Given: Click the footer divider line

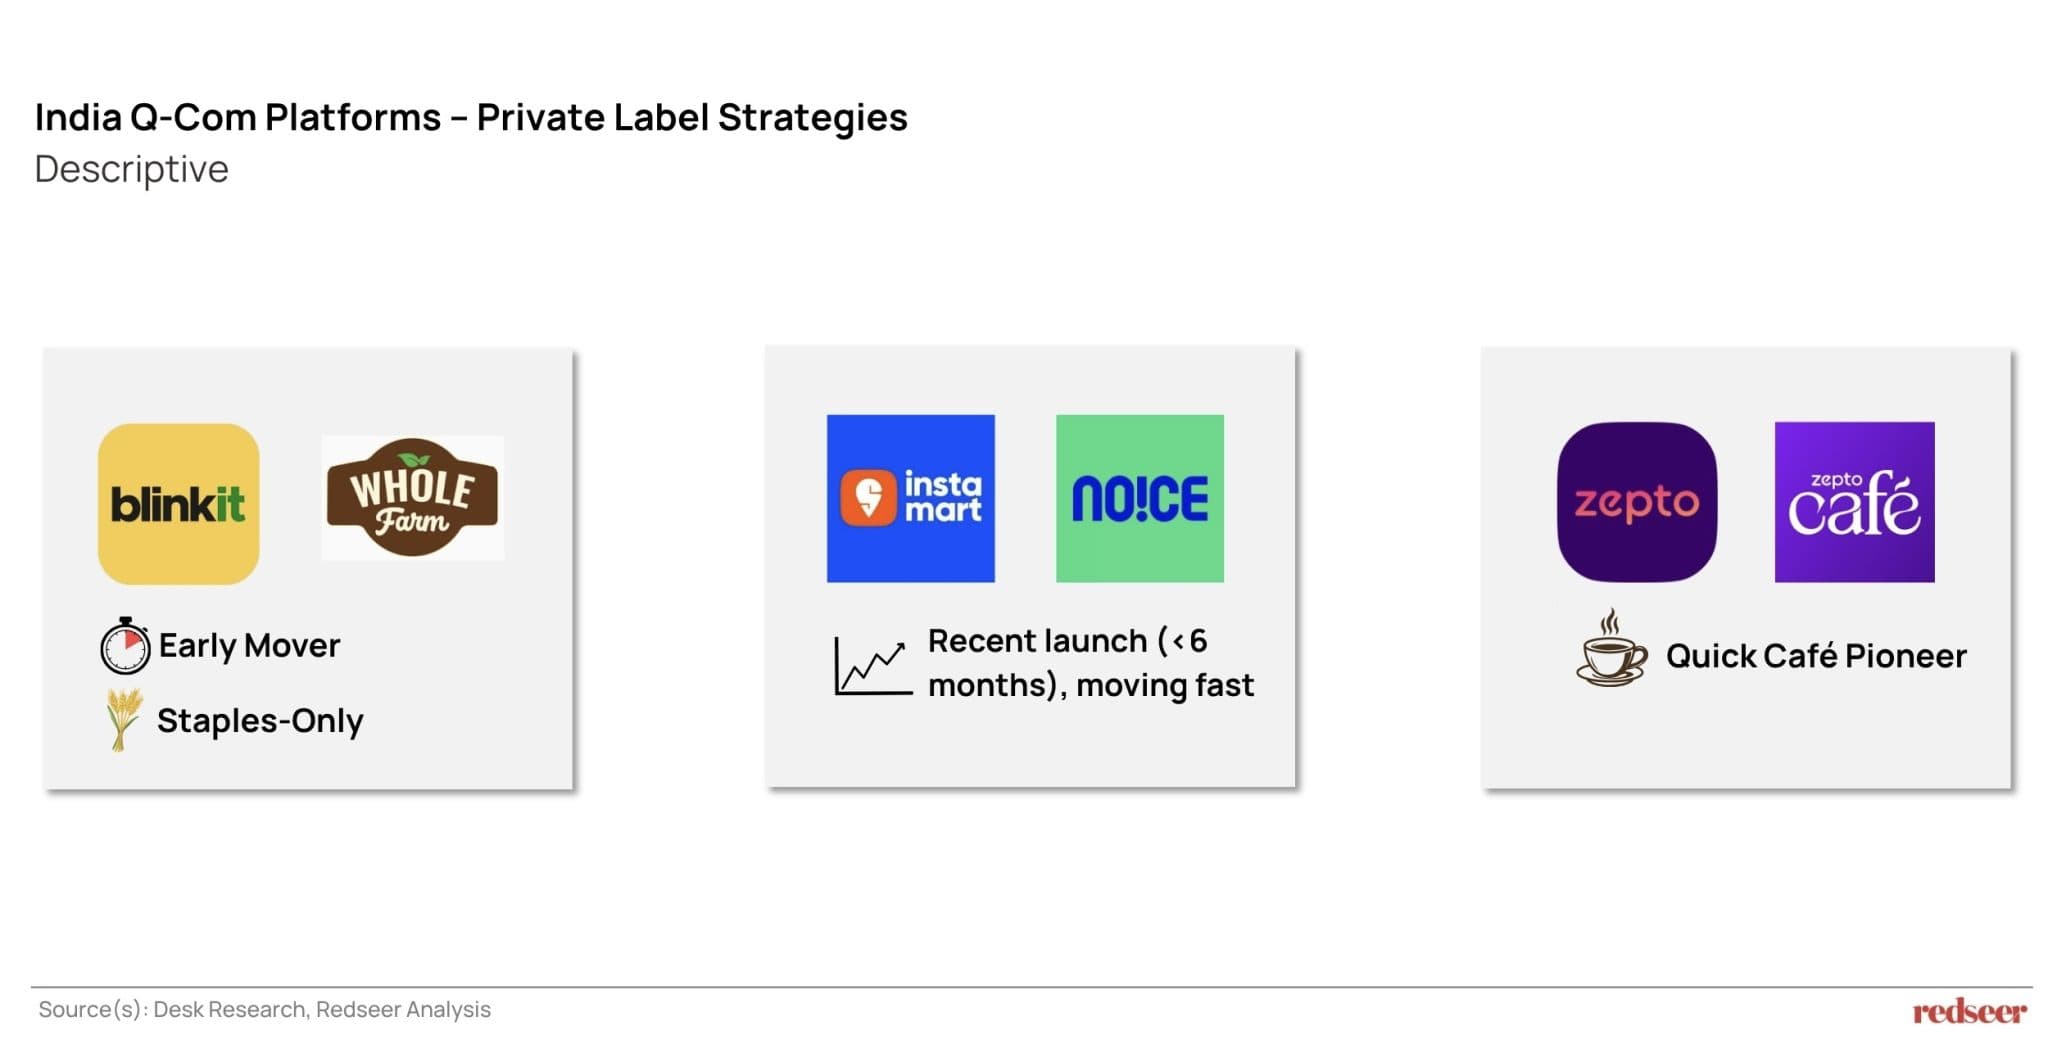Looking at the screenshot, I should click(x=1030, y=987).
